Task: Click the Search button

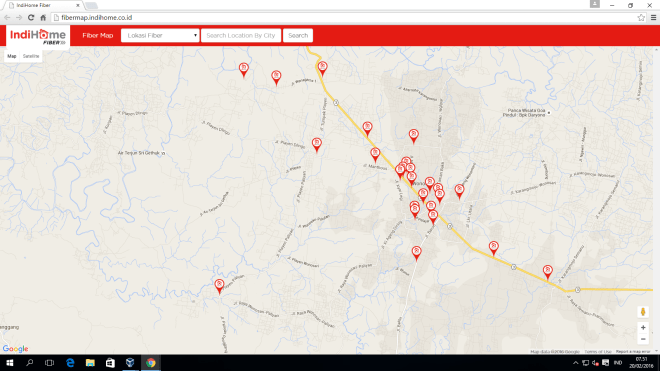Action: [298, 35]
